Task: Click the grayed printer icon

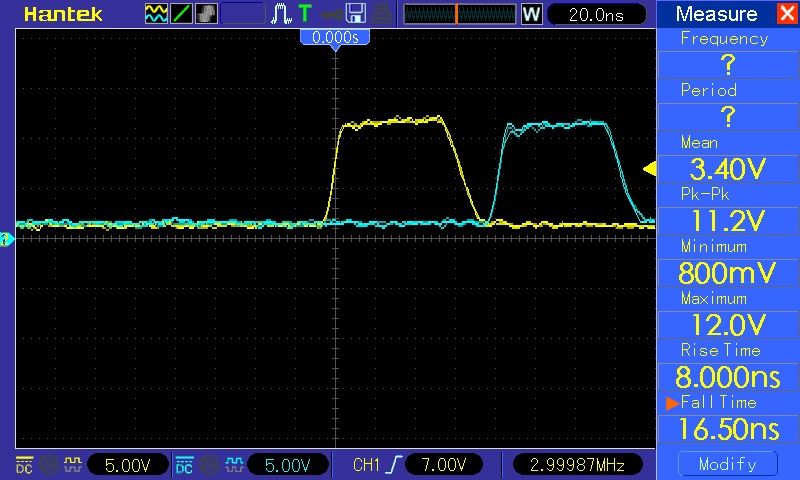Action: [381, 14]
